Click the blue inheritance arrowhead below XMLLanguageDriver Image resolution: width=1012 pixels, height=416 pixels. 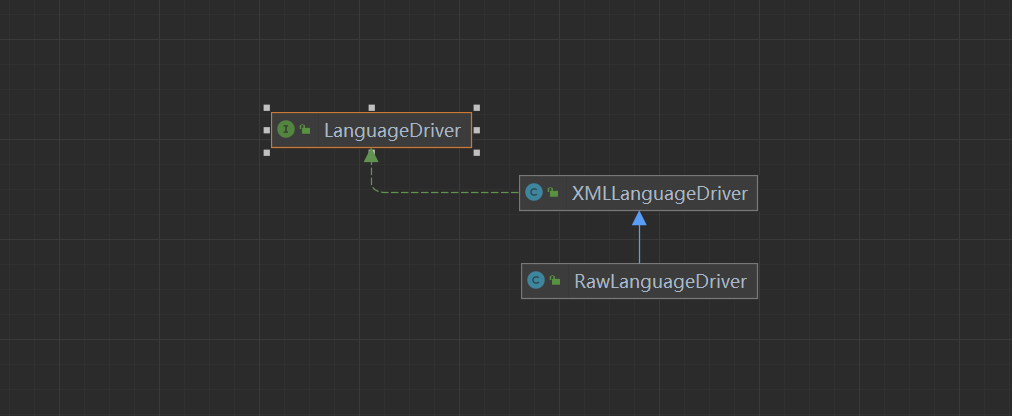point(639,218)
